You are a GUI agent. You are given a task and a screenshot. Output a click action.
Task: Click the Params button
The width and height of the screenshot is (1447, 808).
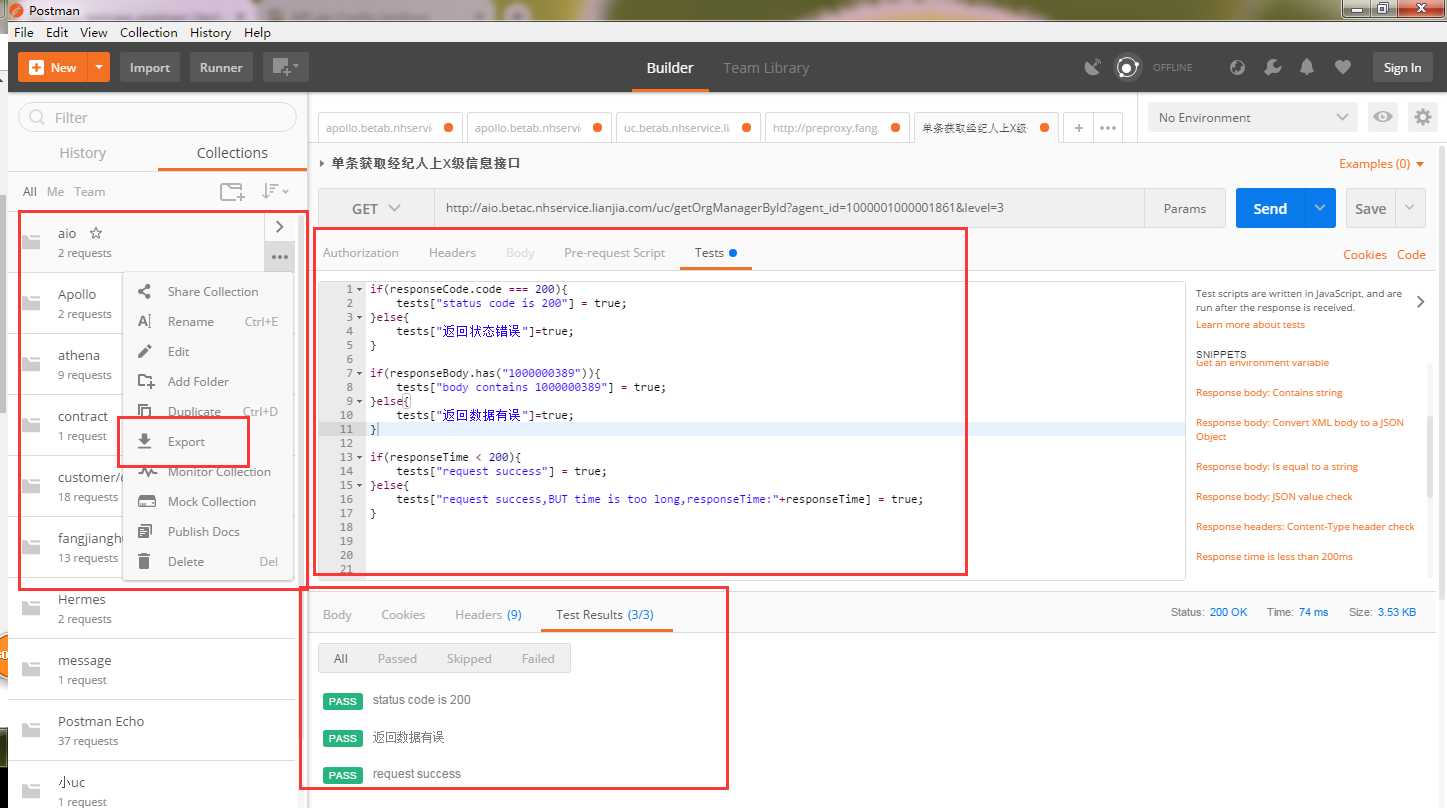point(1185,209)
